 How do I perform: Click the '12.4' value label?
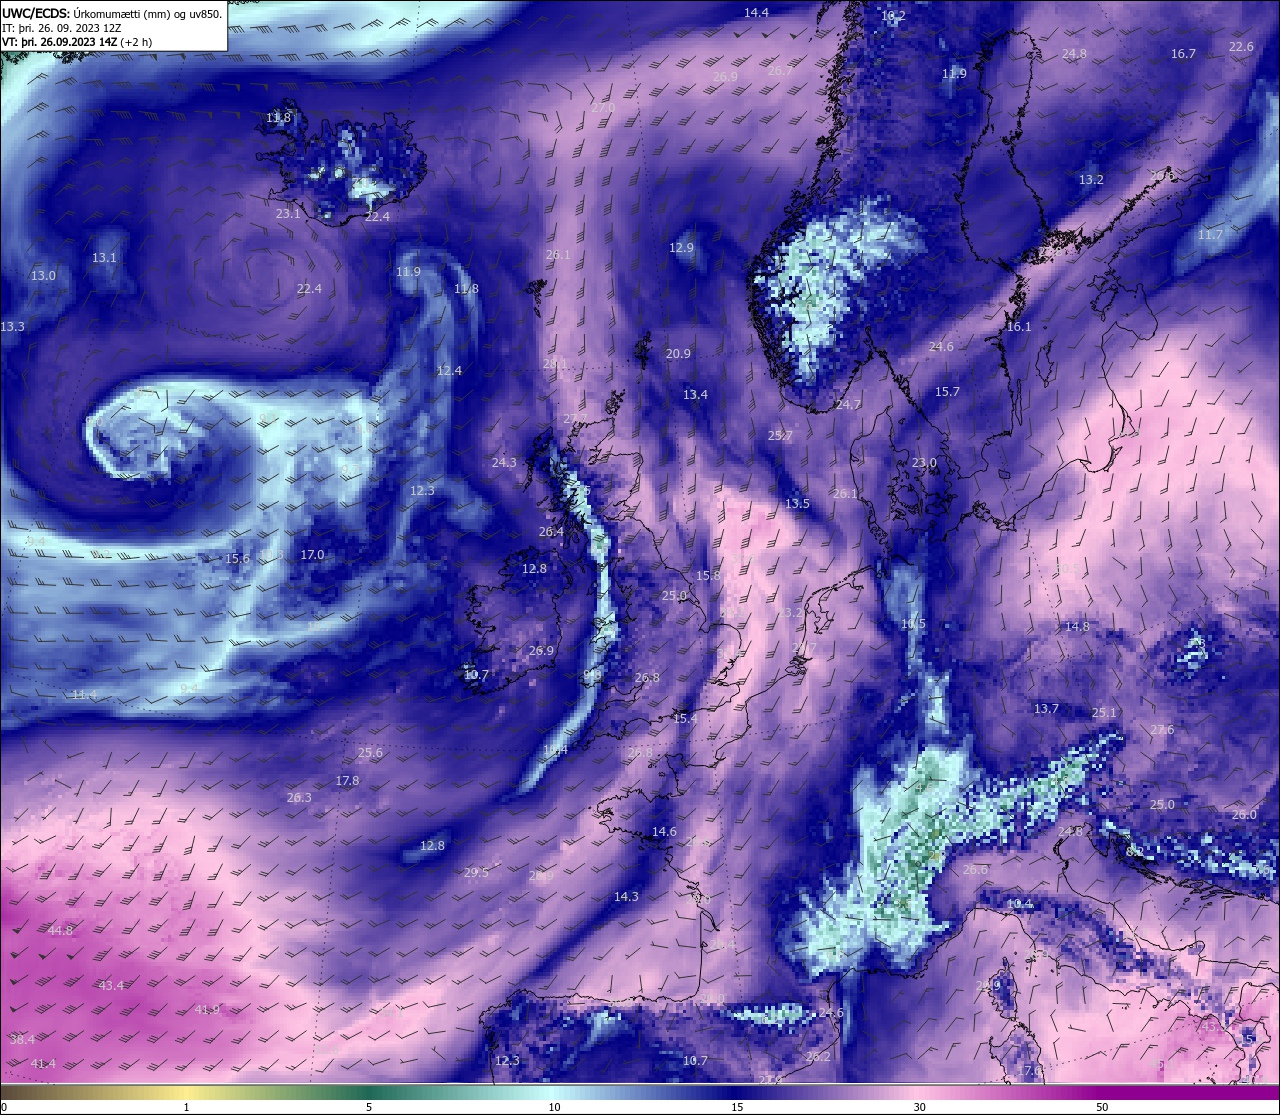(449, 371)
